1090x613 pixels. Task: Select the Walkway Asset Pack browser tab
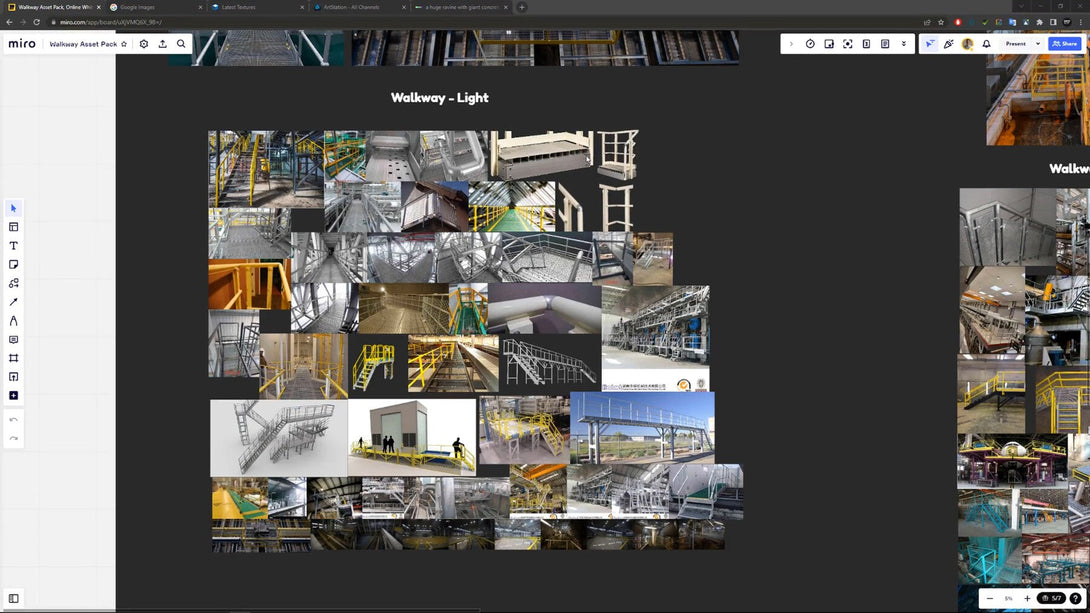click(x=54, y=7)
